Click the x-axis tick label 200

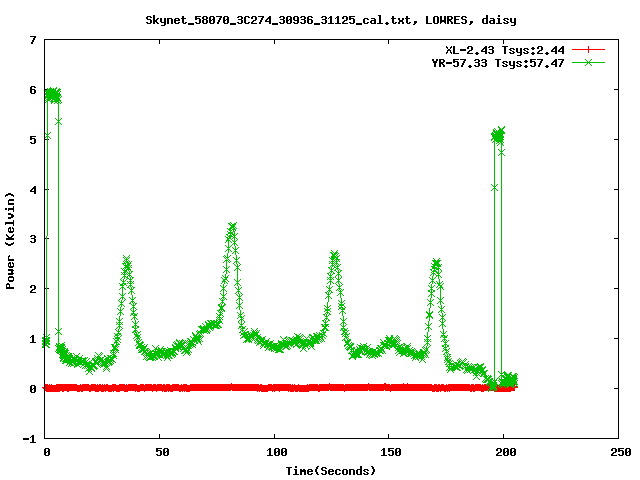click(506, 452)
